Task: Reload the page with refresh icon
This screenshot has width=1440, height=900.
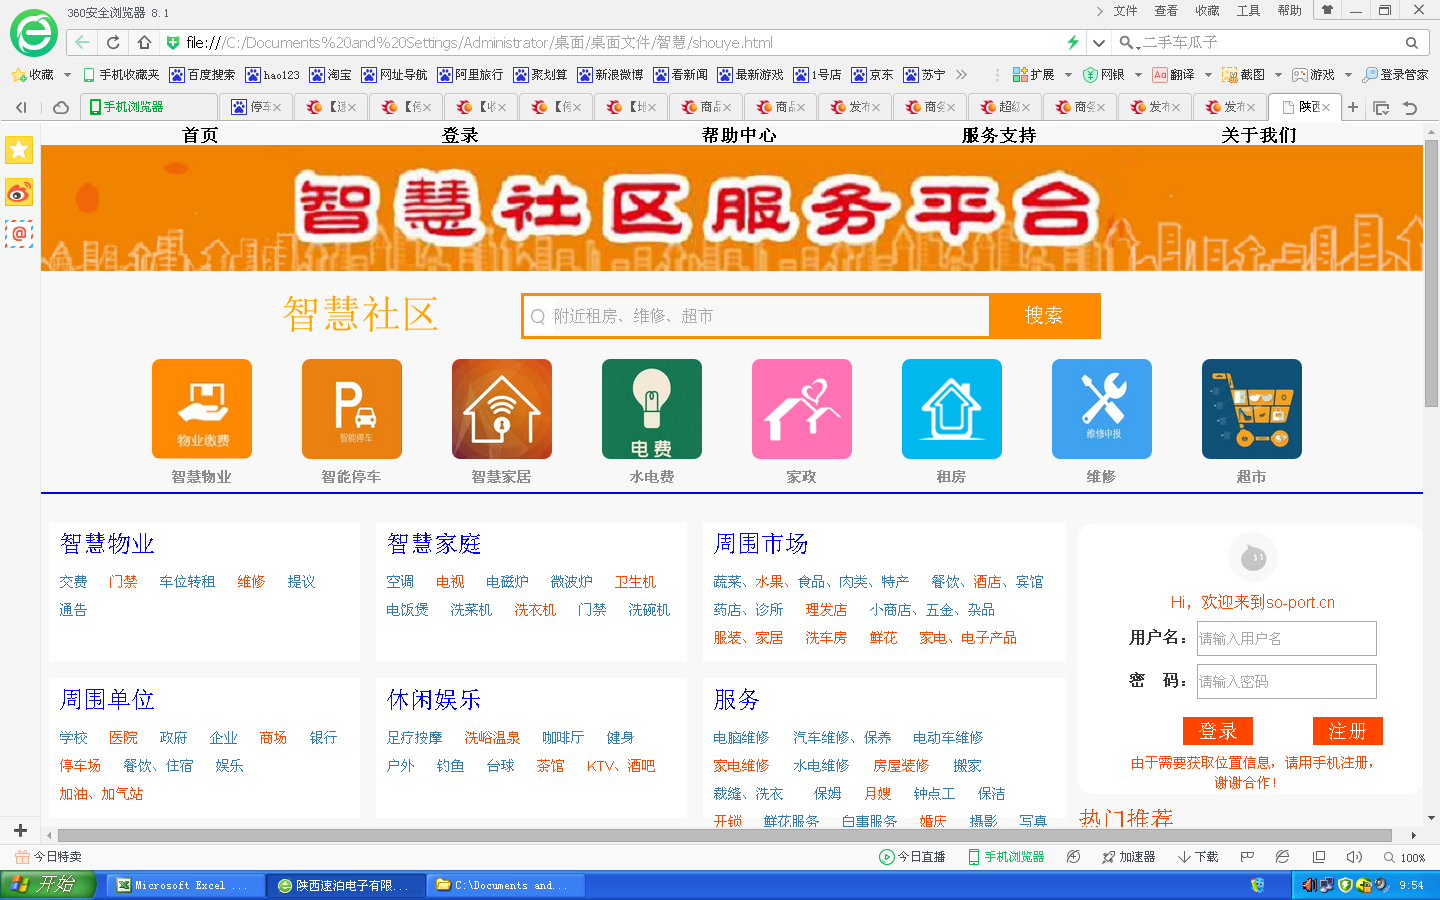Action: tap(113, 42)
